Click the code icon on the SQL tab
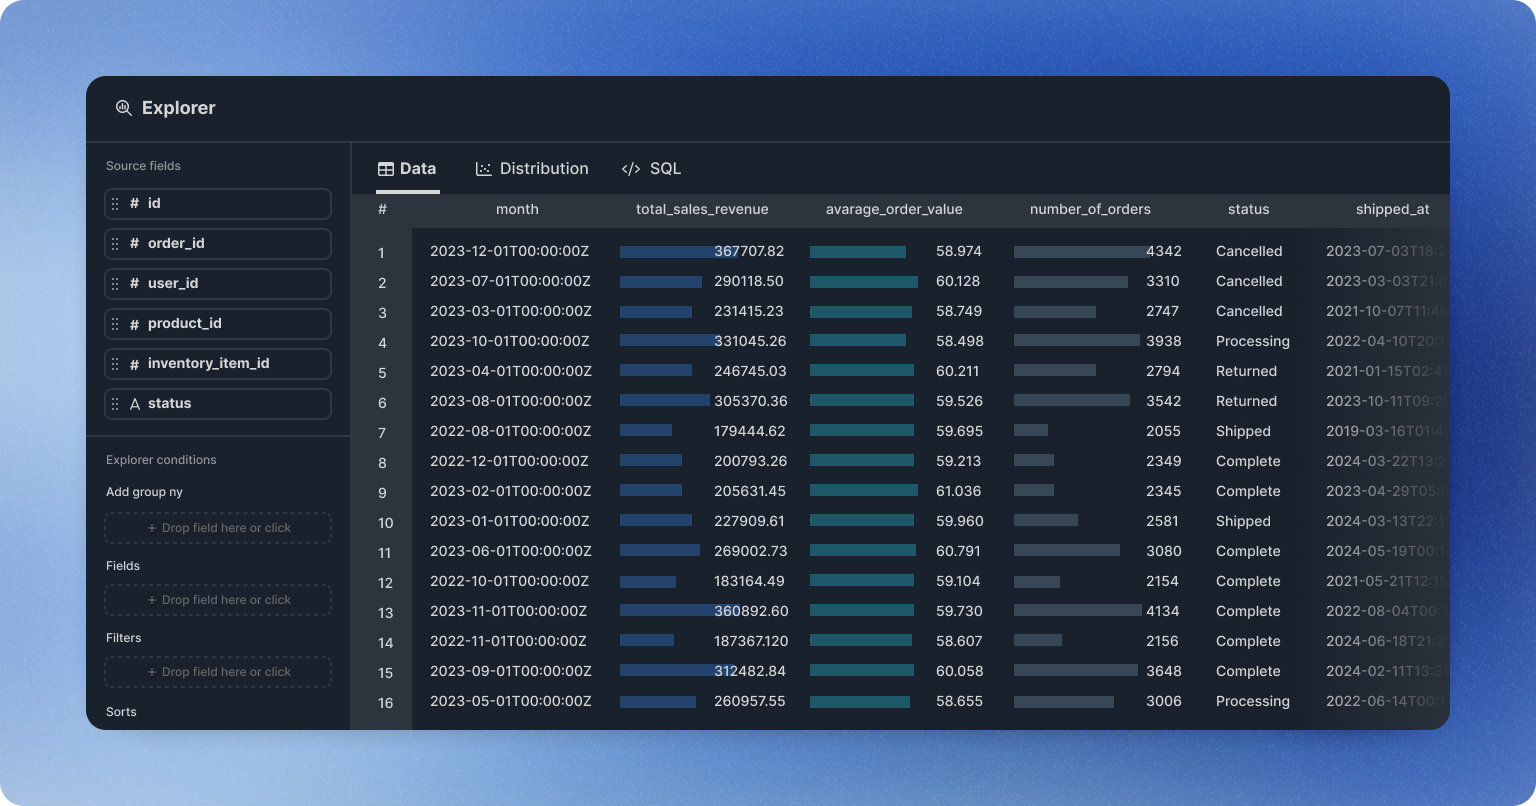Viewport: 1536px width, 806px height. click(x=631, y=169)
